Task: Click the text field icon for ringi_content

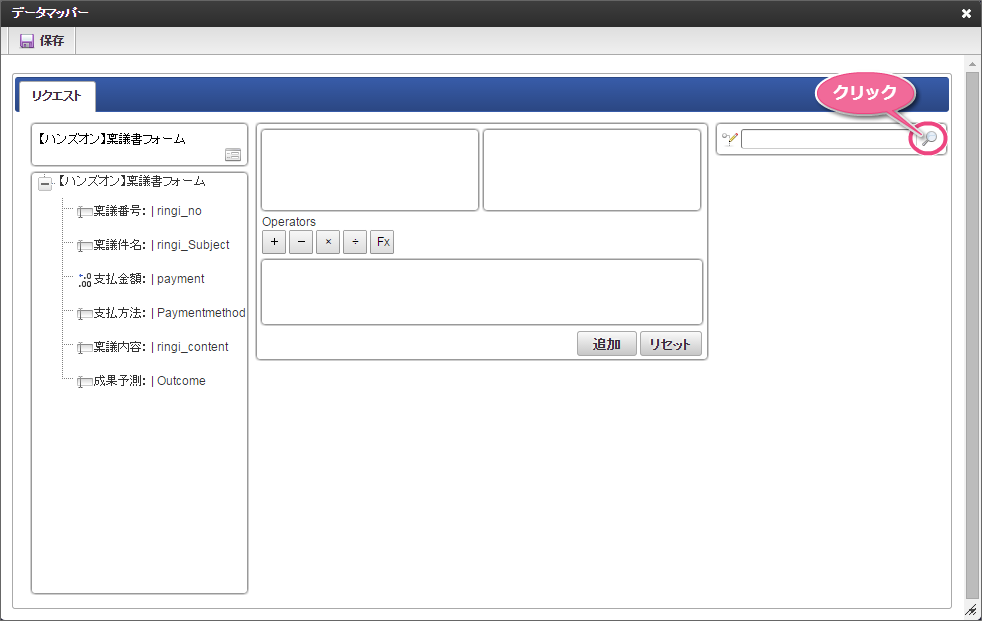Action: (x=85, y=347)
